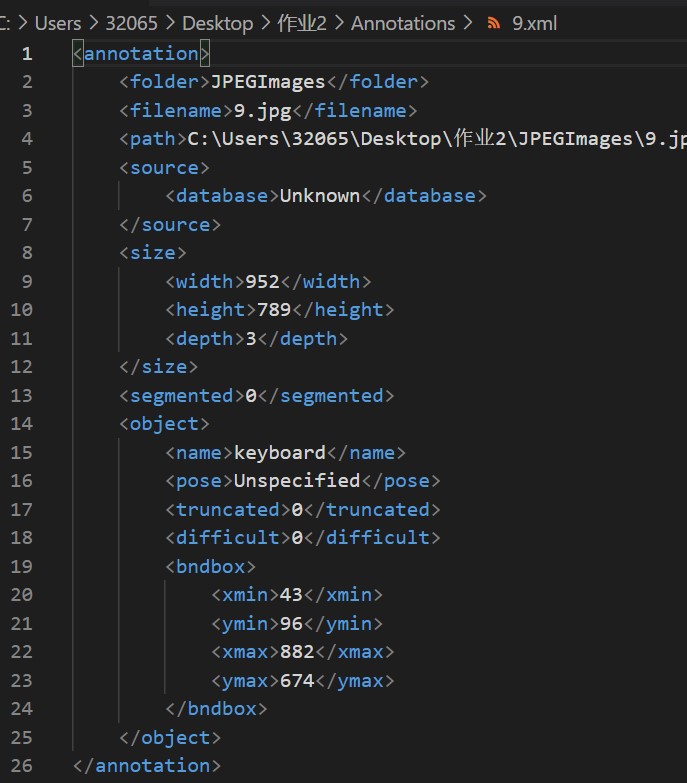Click the closing size tag
687x783 pixels.
(158, 367)
